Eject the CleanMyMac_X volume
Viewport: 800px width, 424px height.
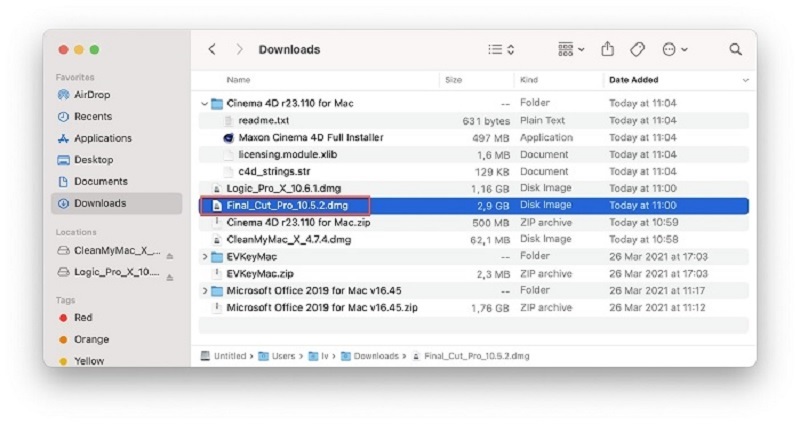170,256
